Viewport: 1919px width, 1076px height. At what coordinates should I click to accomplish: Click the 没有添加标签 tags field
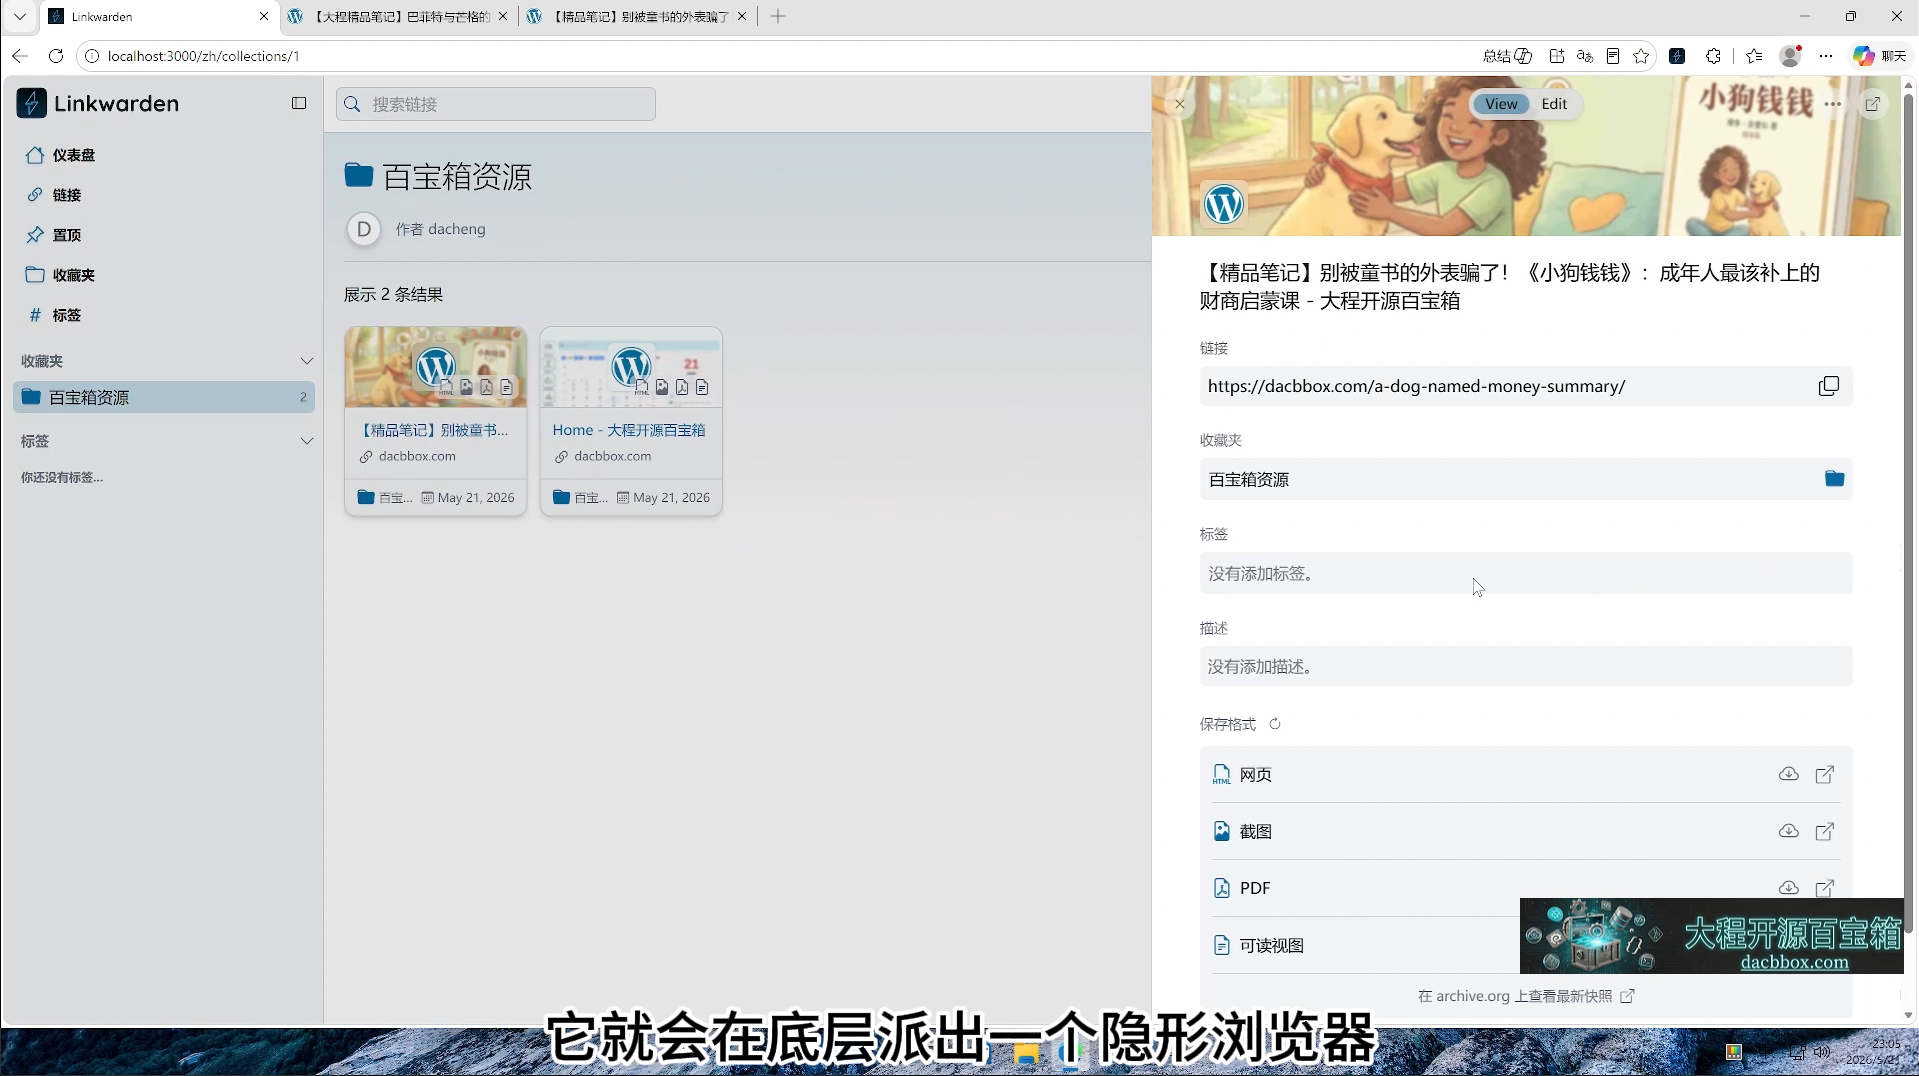(1526, 573)
